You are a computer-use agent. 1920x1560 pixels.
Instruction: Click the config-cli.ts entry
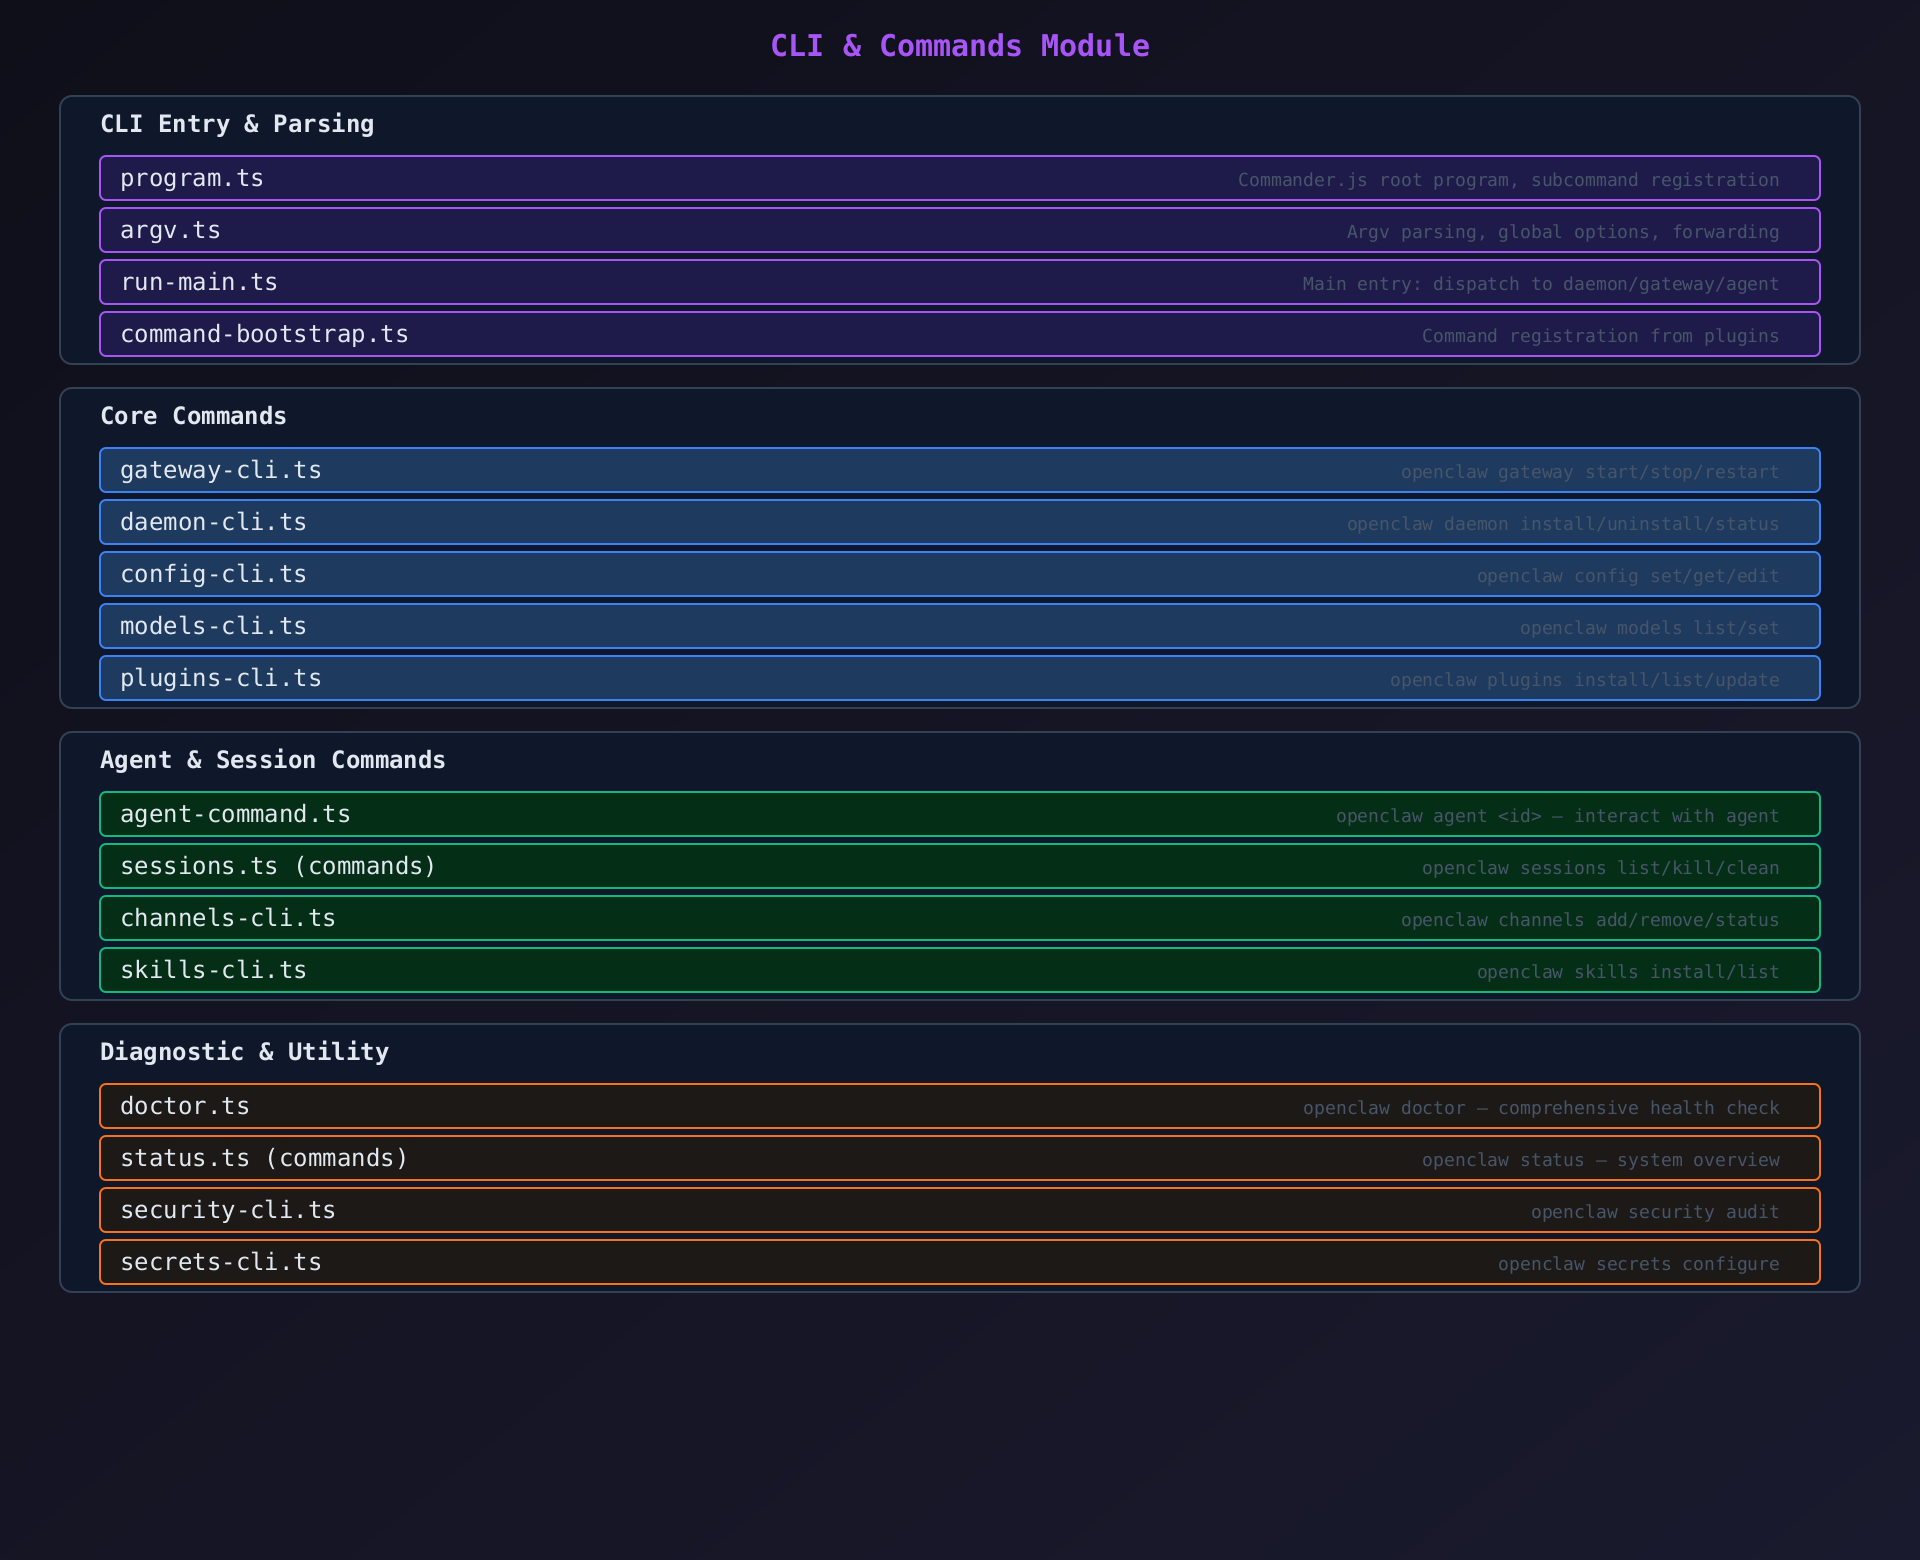click(x=959, y=574)
